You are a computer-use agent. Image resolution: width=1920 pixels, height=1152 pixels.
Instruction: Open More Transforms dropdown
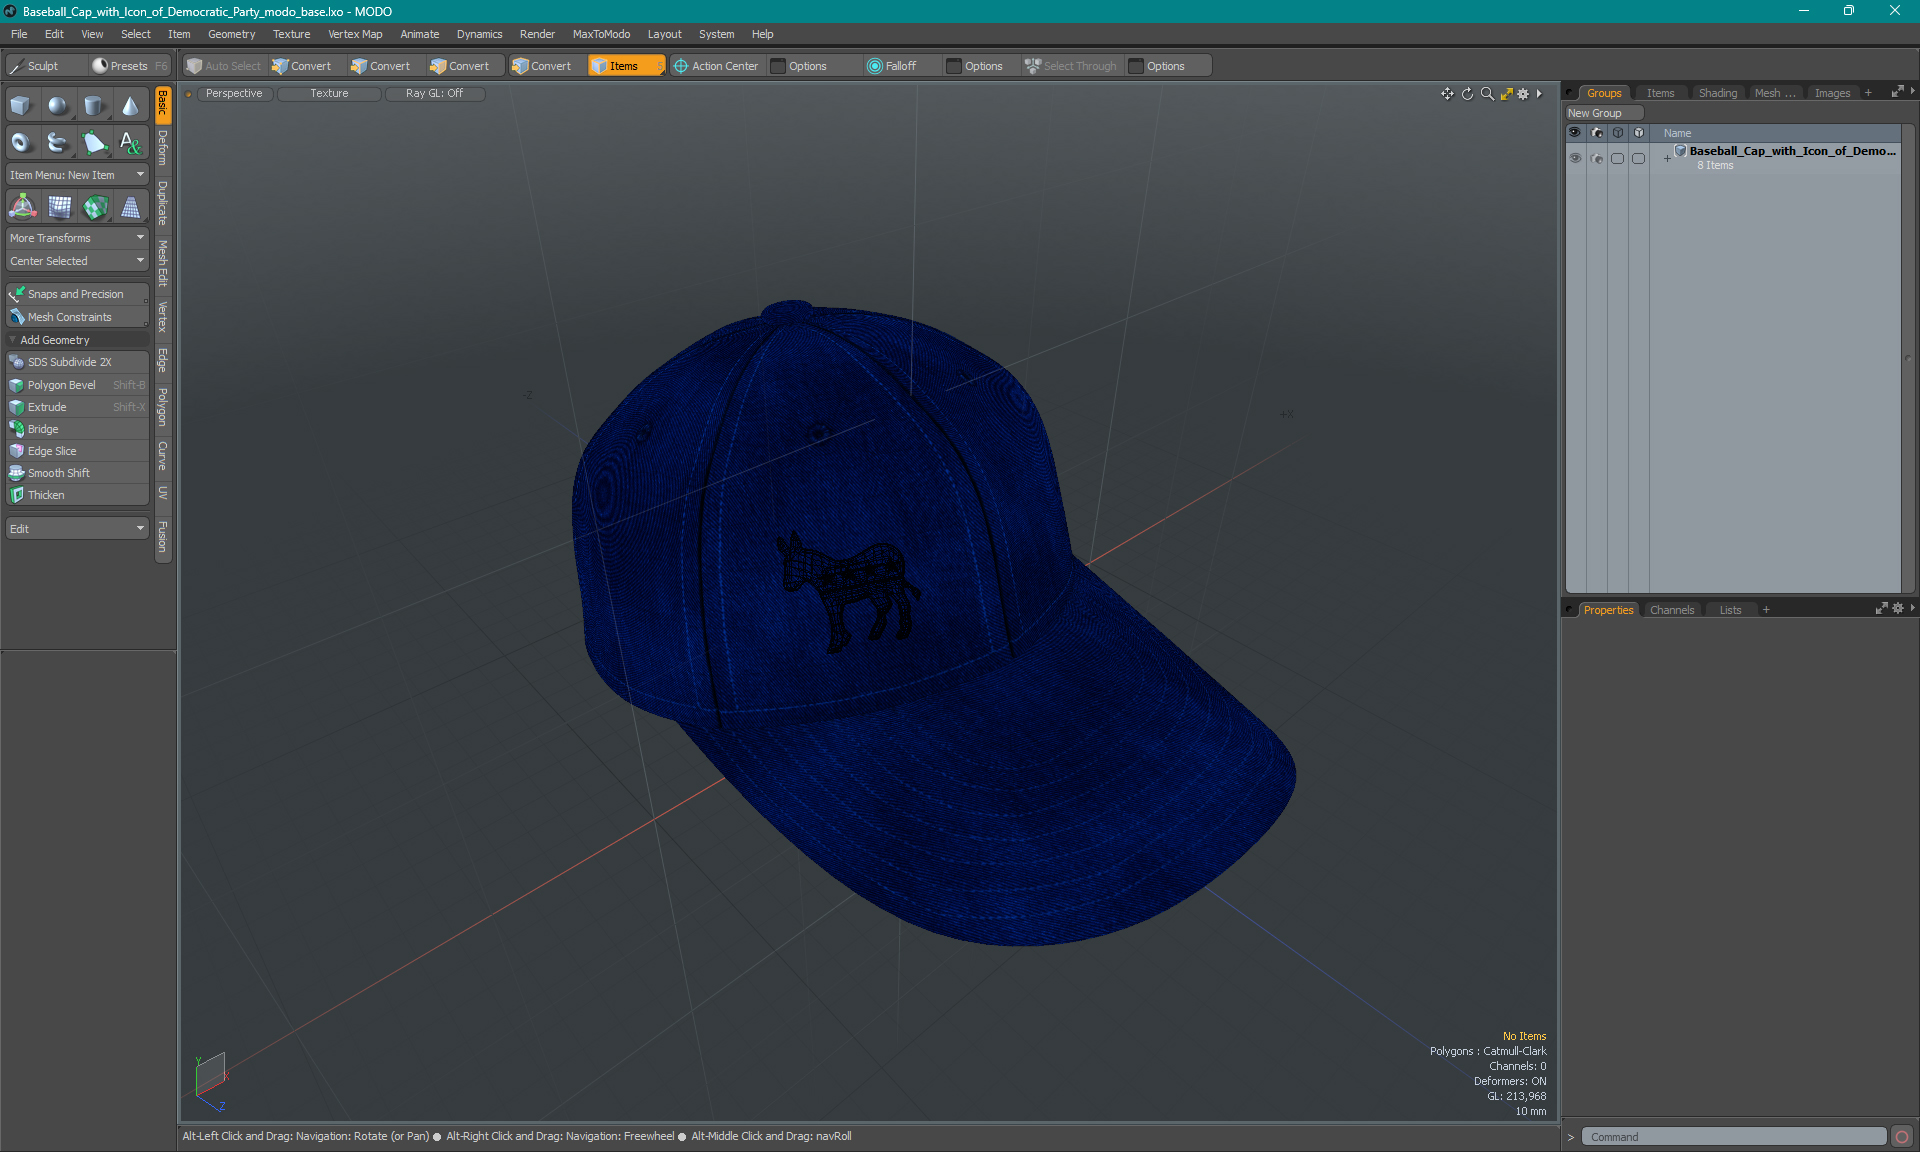tap(77, 238)
